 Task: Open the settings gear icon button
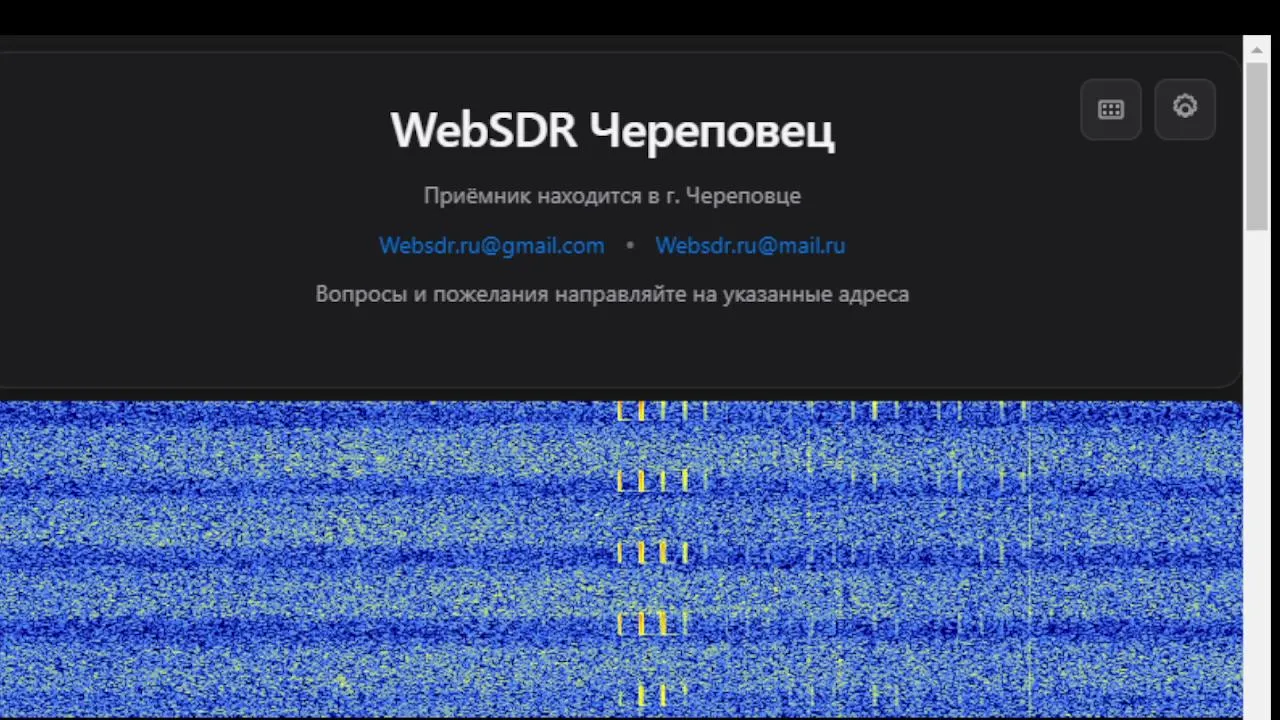point(1185,109)
